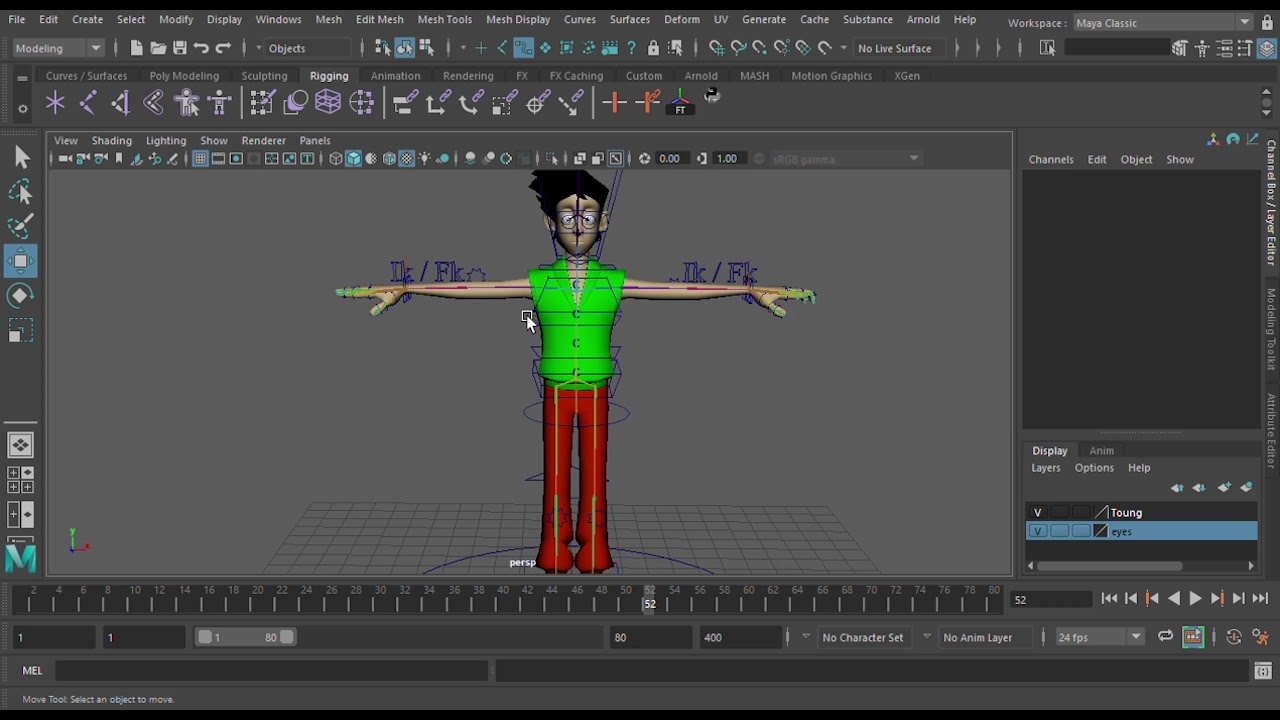Activate the Paint Selection tool
The image size is (1280, 720).
21,227
